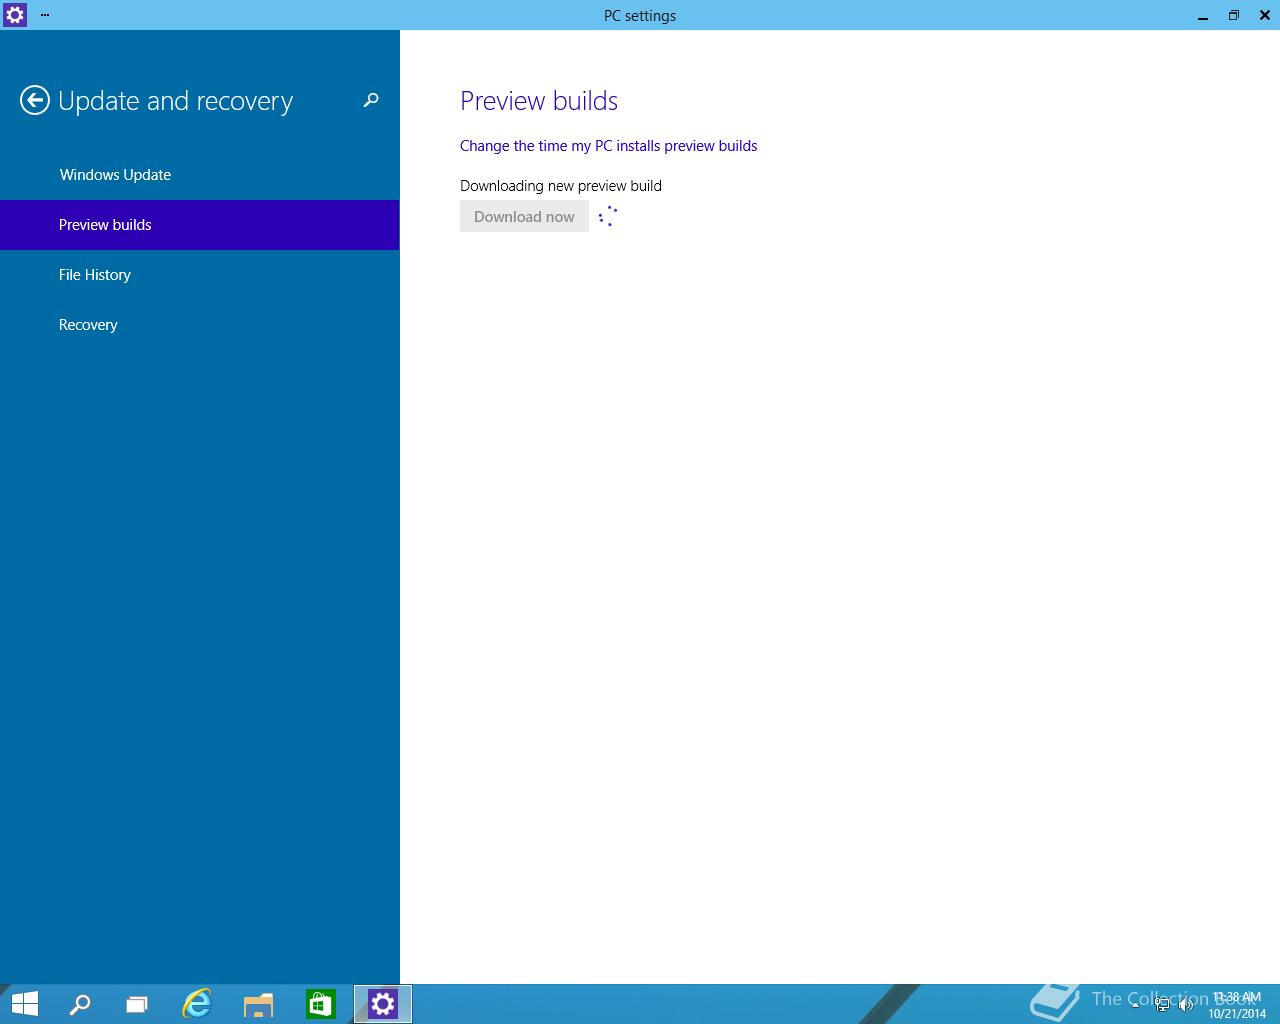
Task: Open File Explorer from the taskbar
Action: pos(258,1004)
